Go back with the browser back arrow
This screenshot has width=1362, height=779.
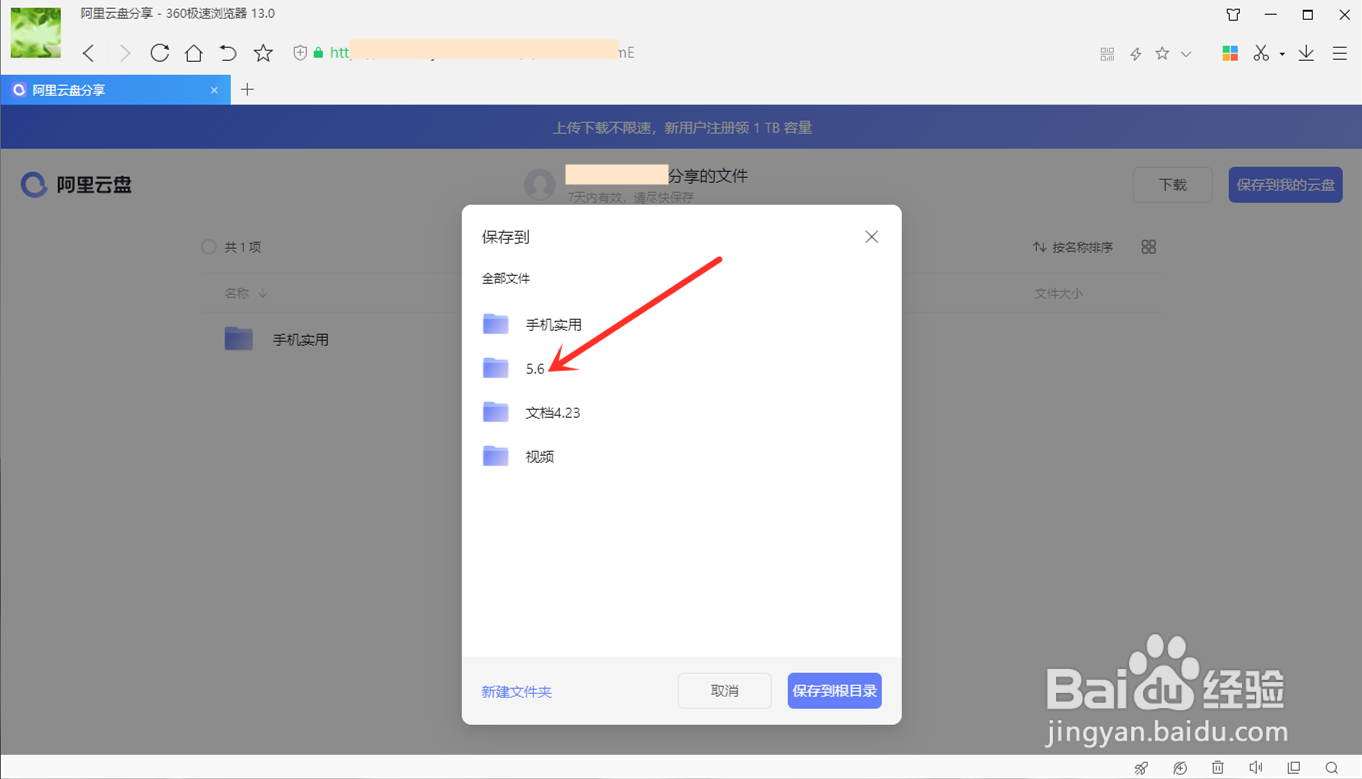click(89, 53)
